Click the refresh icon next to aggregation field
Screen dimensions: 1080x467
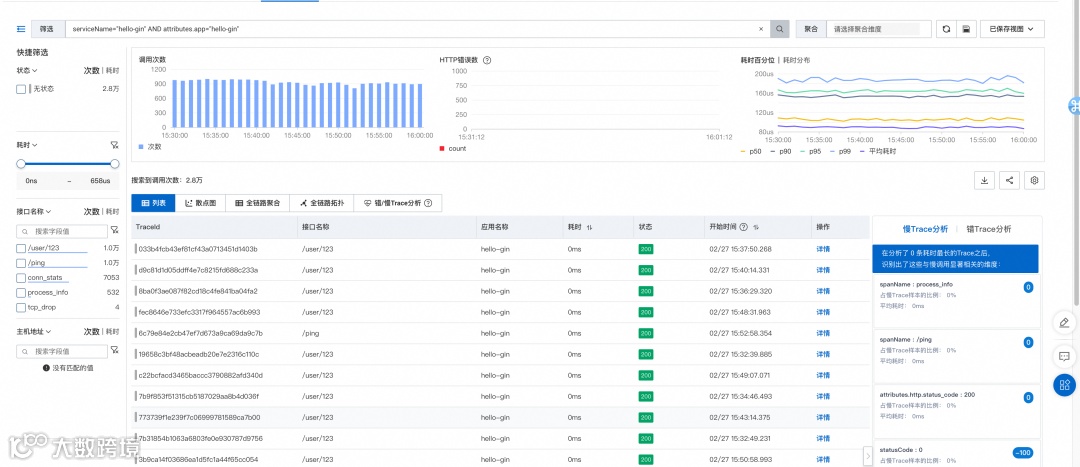click(946, 29)
